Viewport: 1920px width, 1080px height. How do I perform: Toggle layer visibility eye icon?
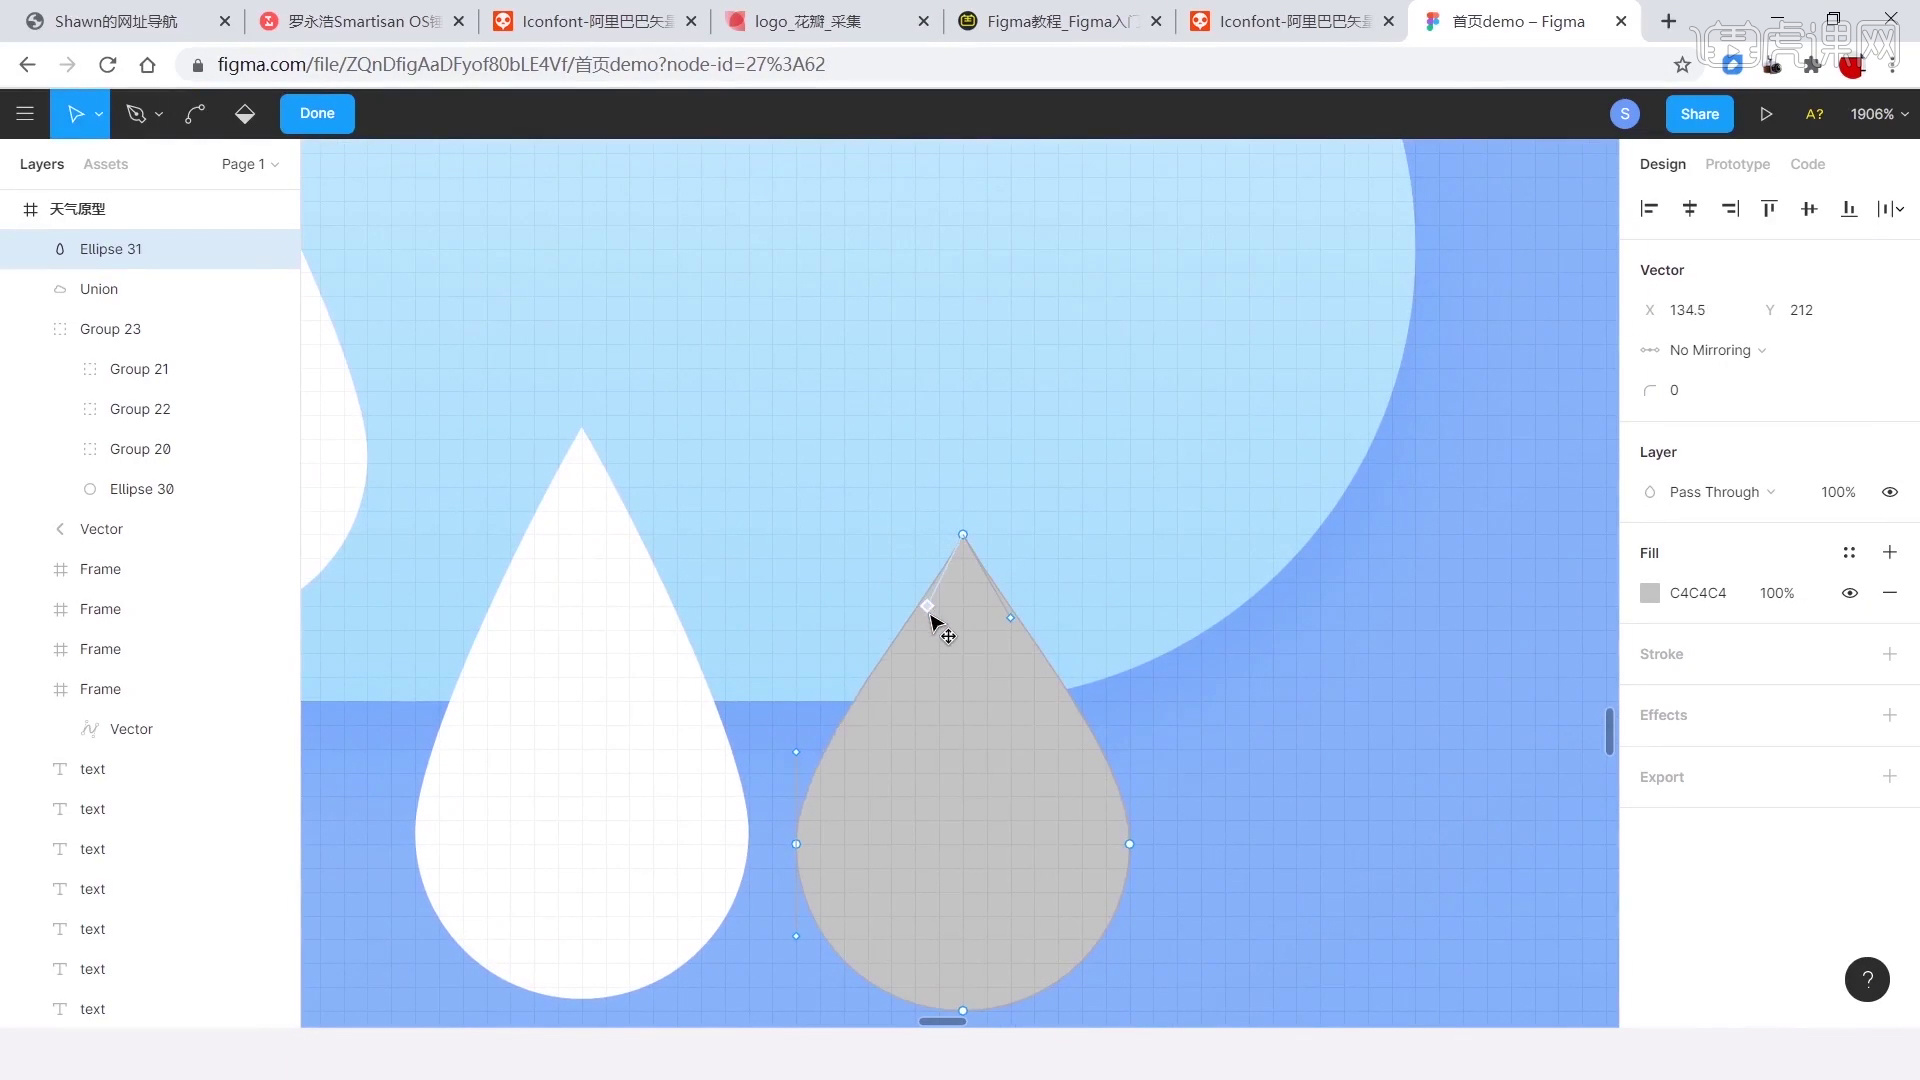tap(1888, 491)
